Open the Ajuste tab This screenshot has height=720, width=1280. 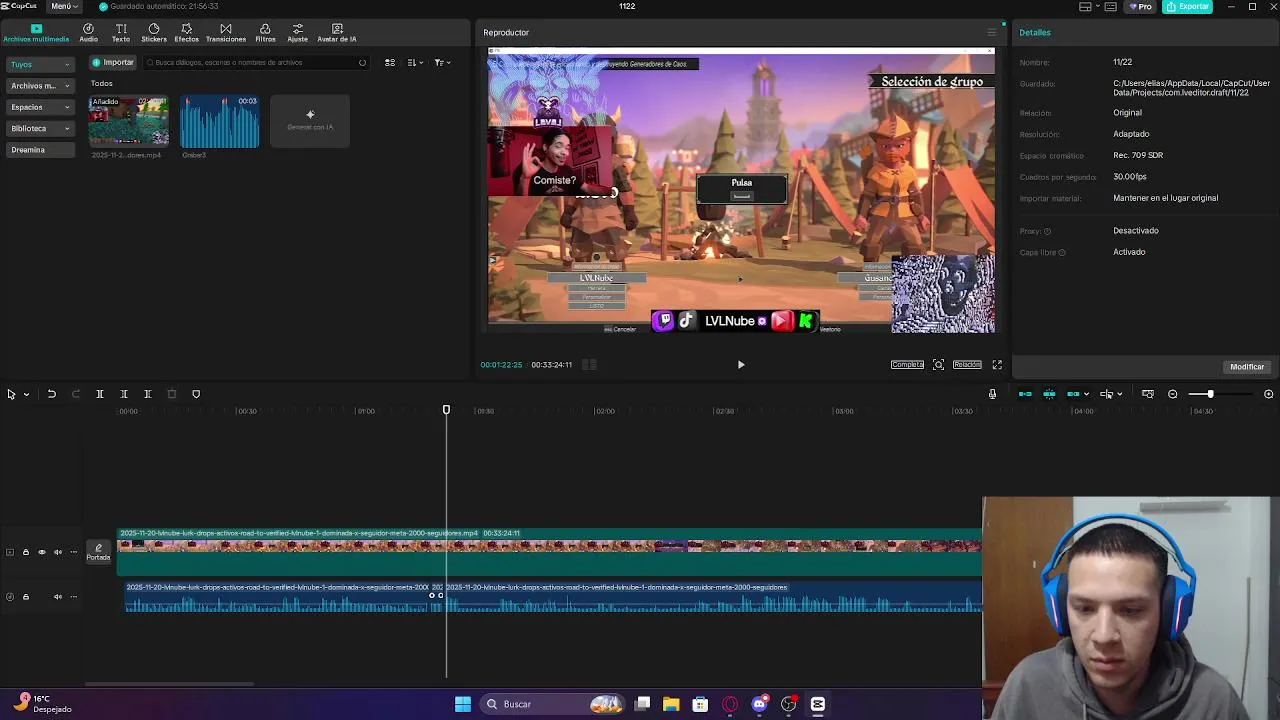click(x=298, y=33)
